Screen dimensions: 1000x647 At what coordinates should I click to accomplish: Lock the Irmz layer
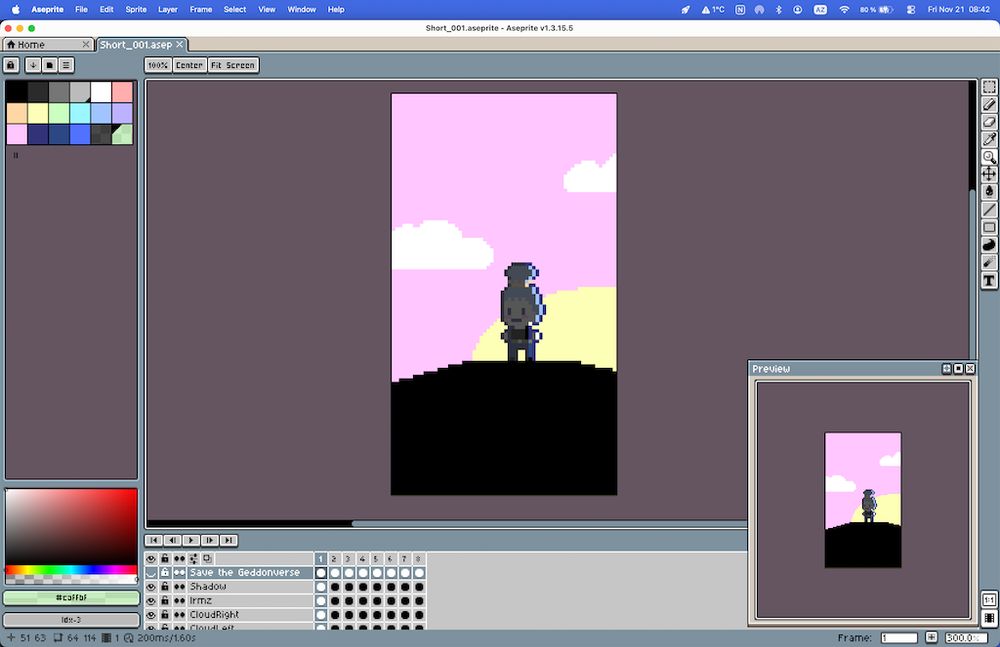tap(164, 600)
